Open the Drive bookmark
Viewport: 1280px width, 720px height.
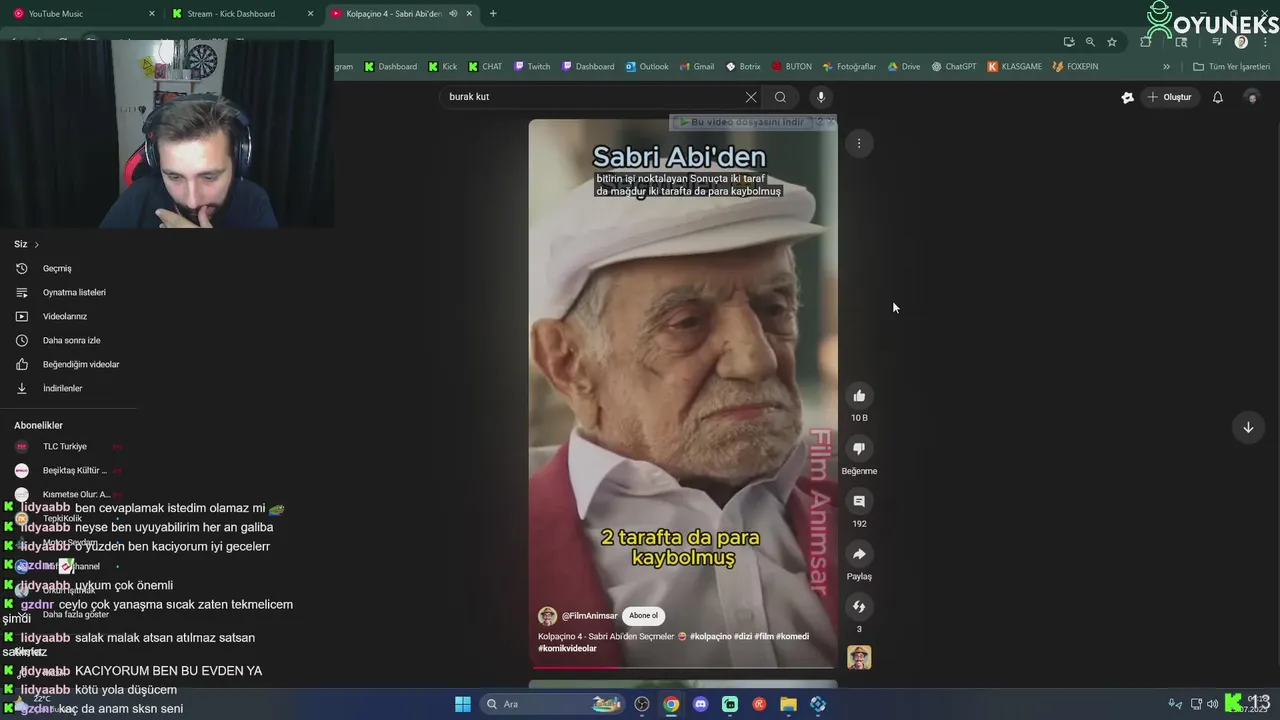[904, 67]
